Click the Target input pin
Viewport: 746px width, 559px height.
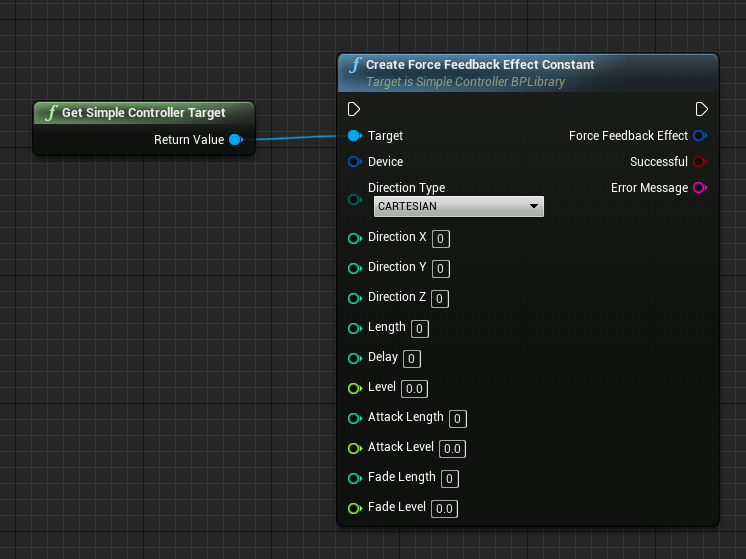point(354,136)
